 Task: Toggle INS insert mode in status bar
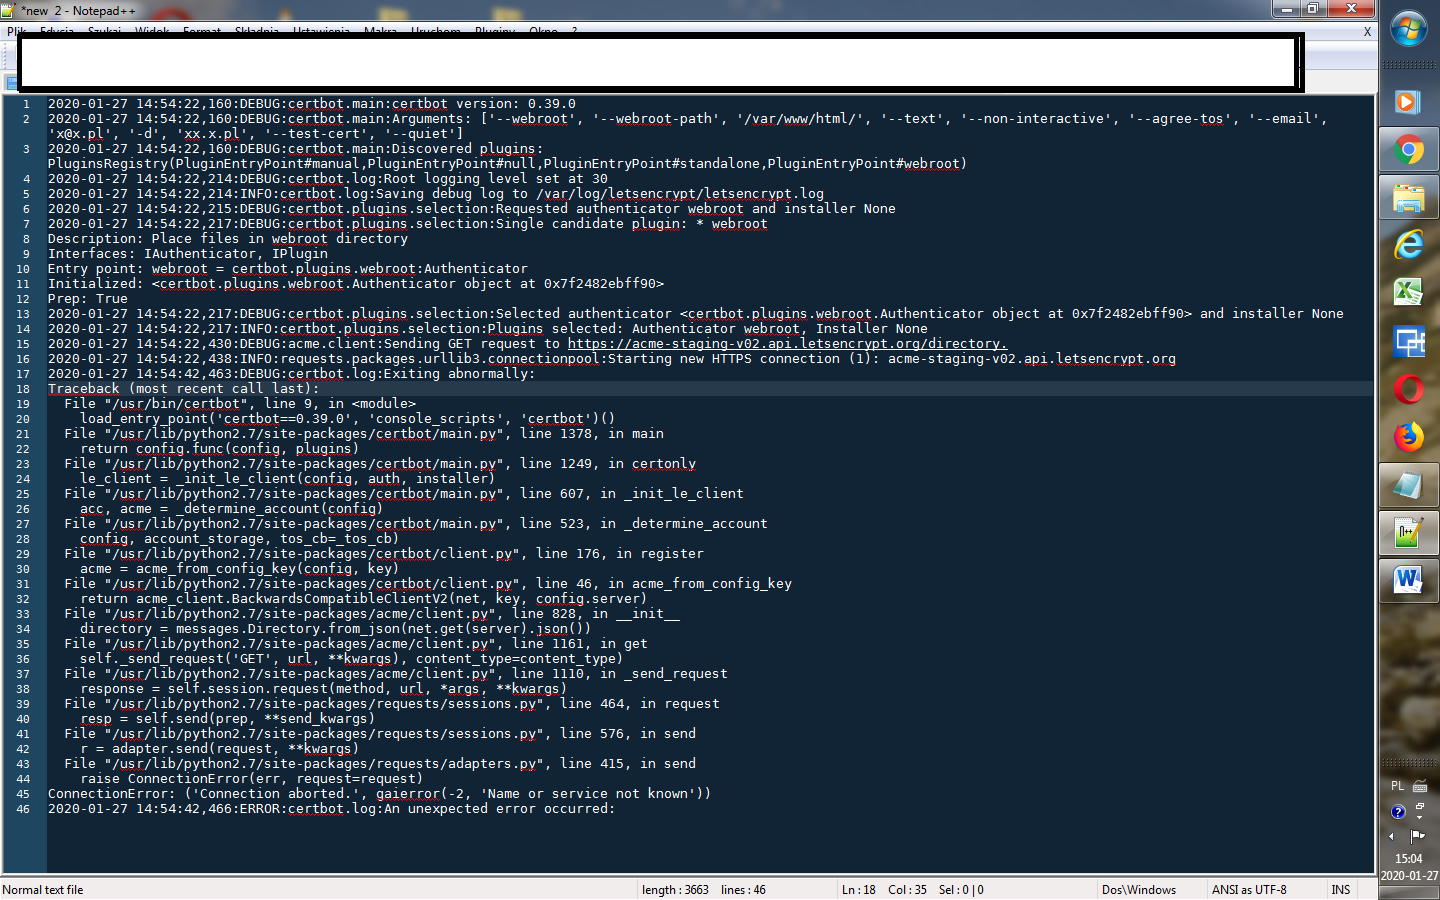pos(1340,890)
